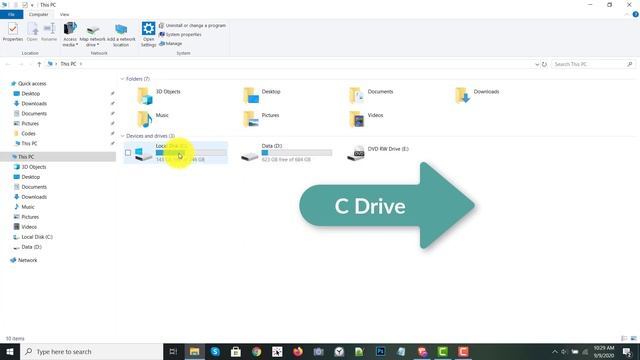Switch to the Large icons view layout
Screen dimensions: 640x360
coord(633,338)
